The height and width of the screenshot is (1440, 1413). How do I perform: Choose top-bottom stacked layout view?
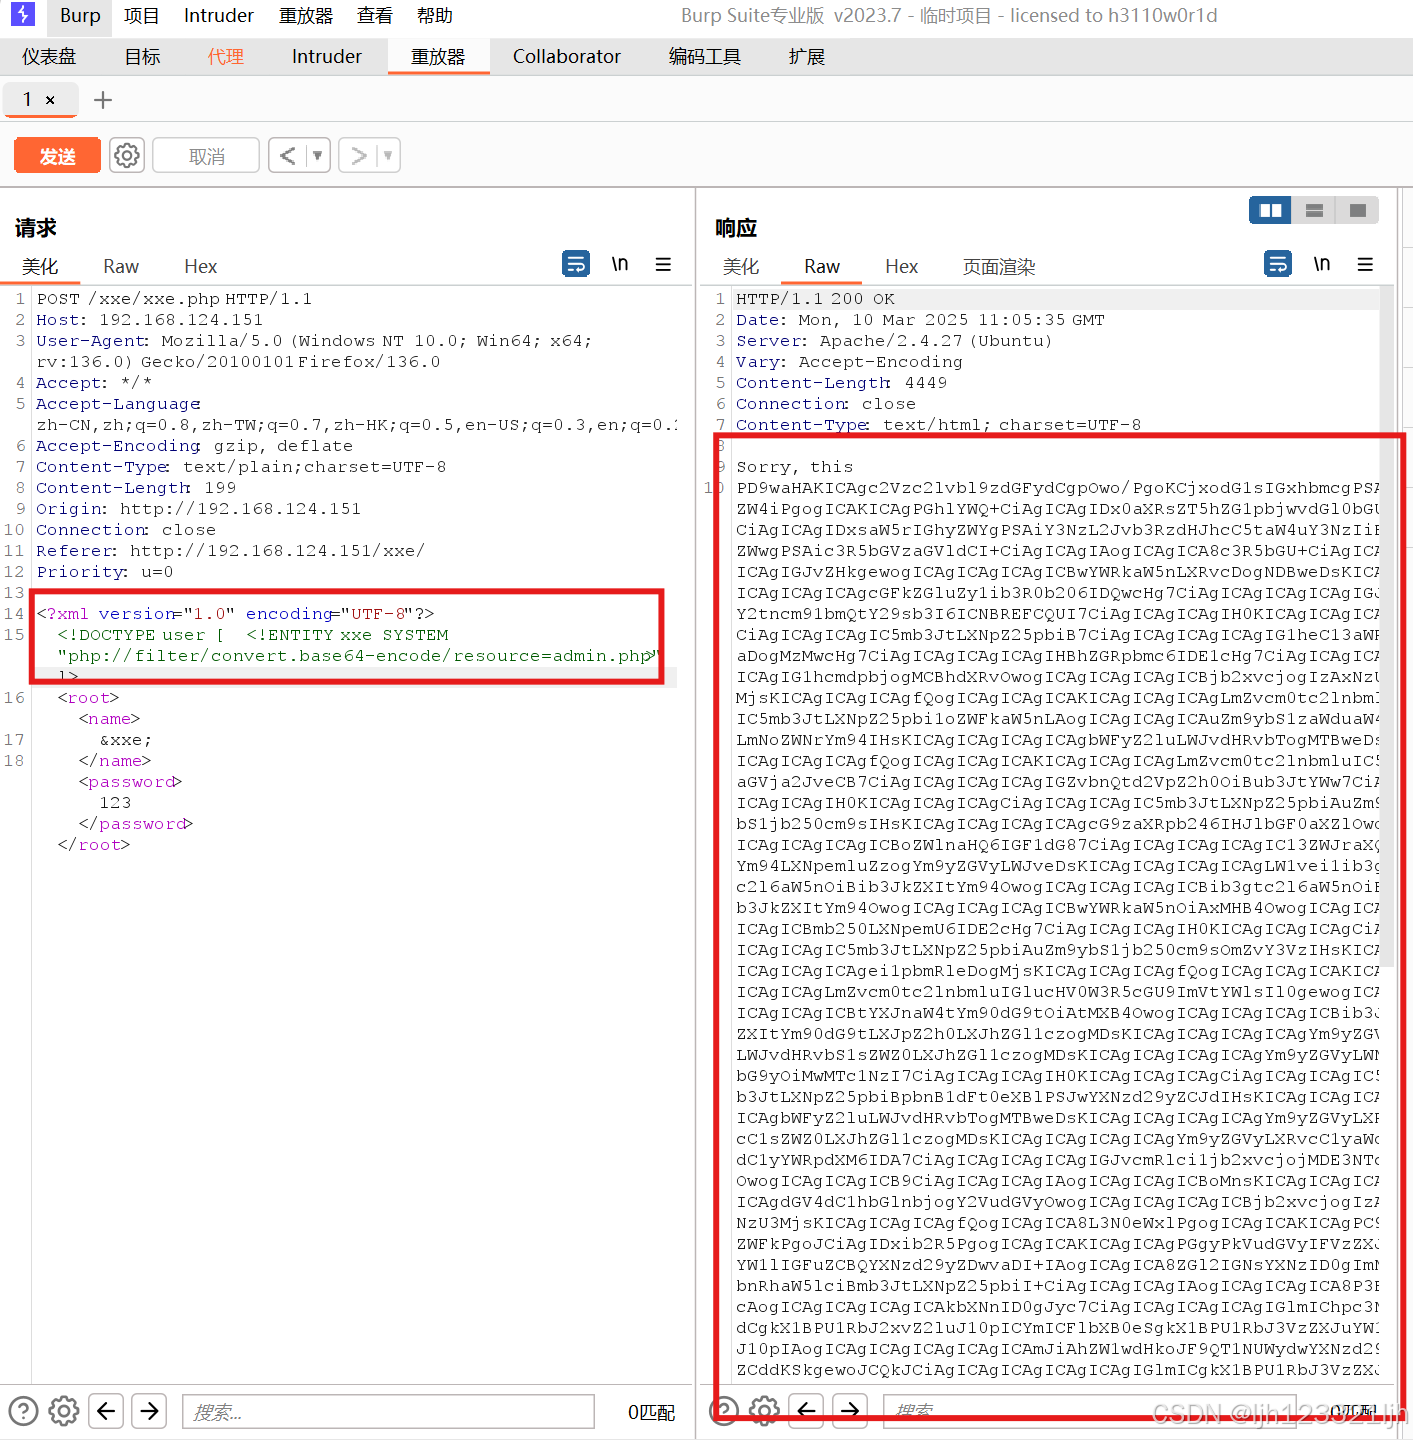[x=1314, y=210]
